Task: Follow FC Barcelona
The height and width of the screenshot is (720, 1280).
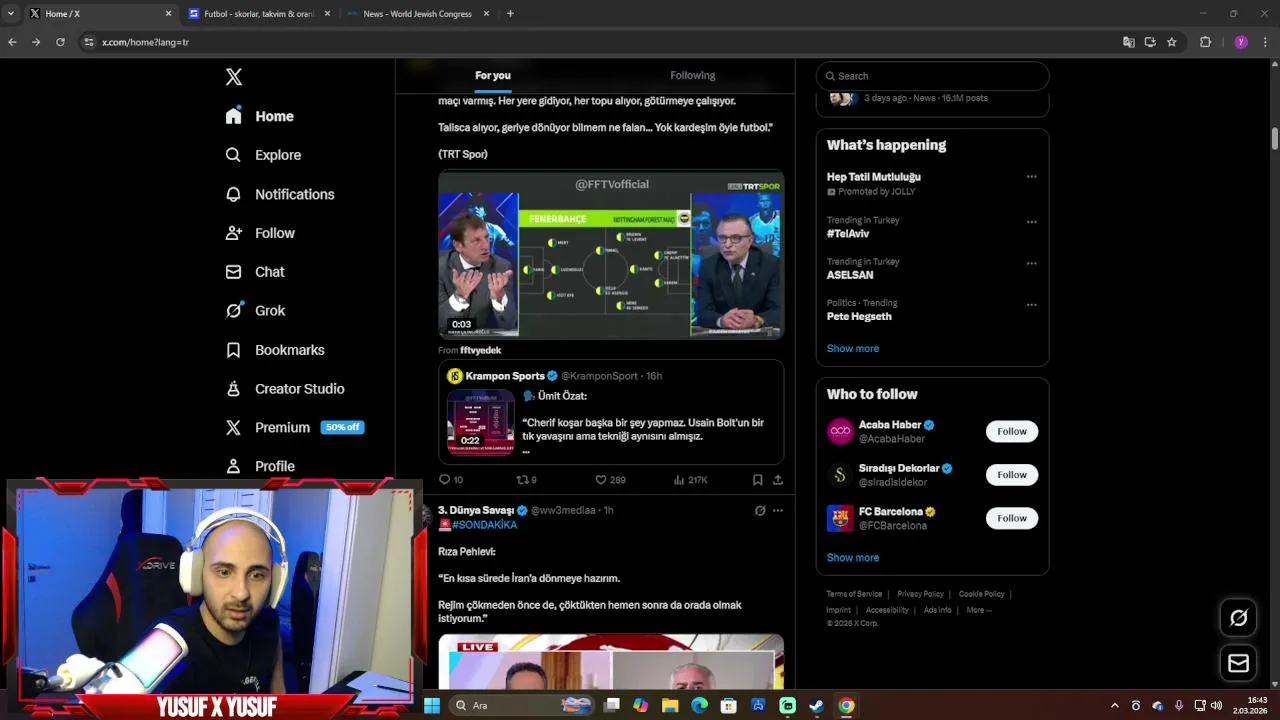Action: pos(1012,518)
